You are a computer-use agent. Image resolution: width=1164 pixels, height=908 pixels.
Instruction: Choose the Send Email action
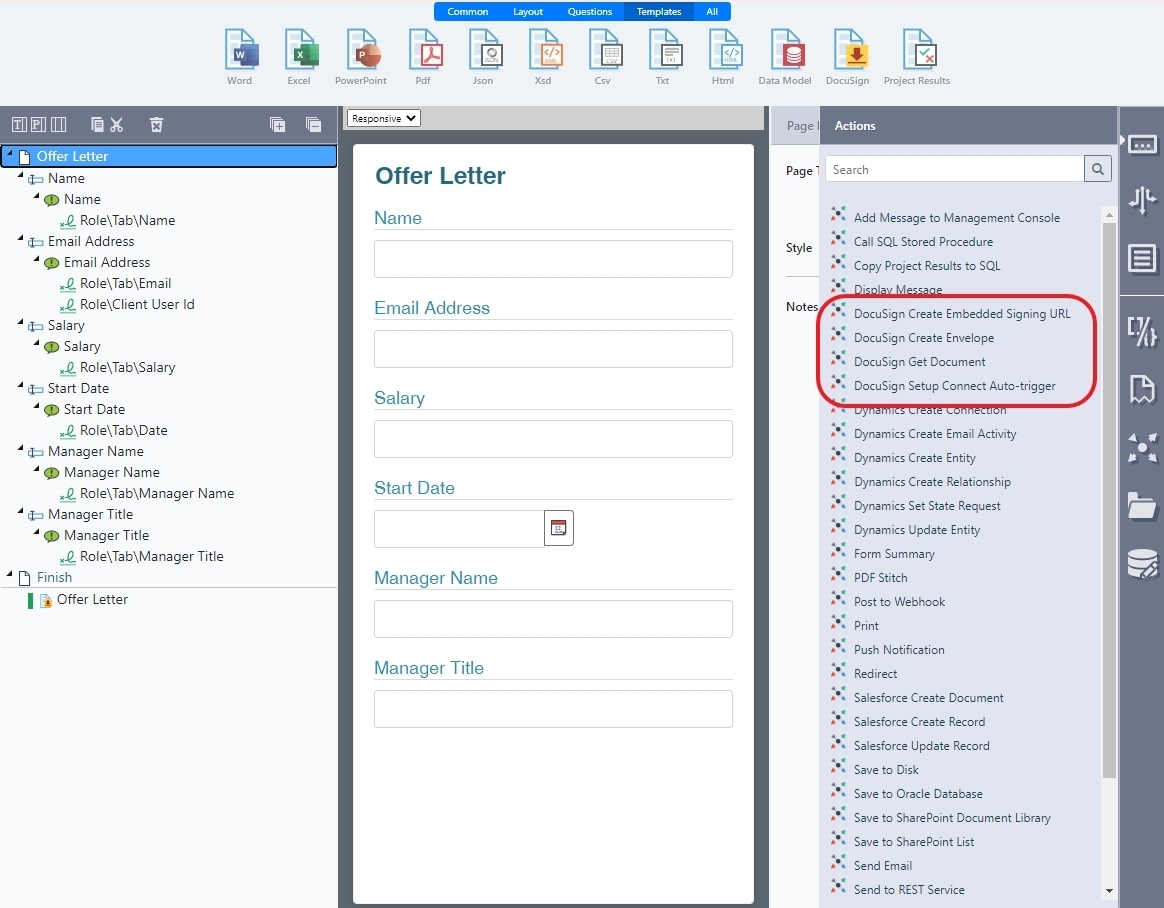pos(883,865)
